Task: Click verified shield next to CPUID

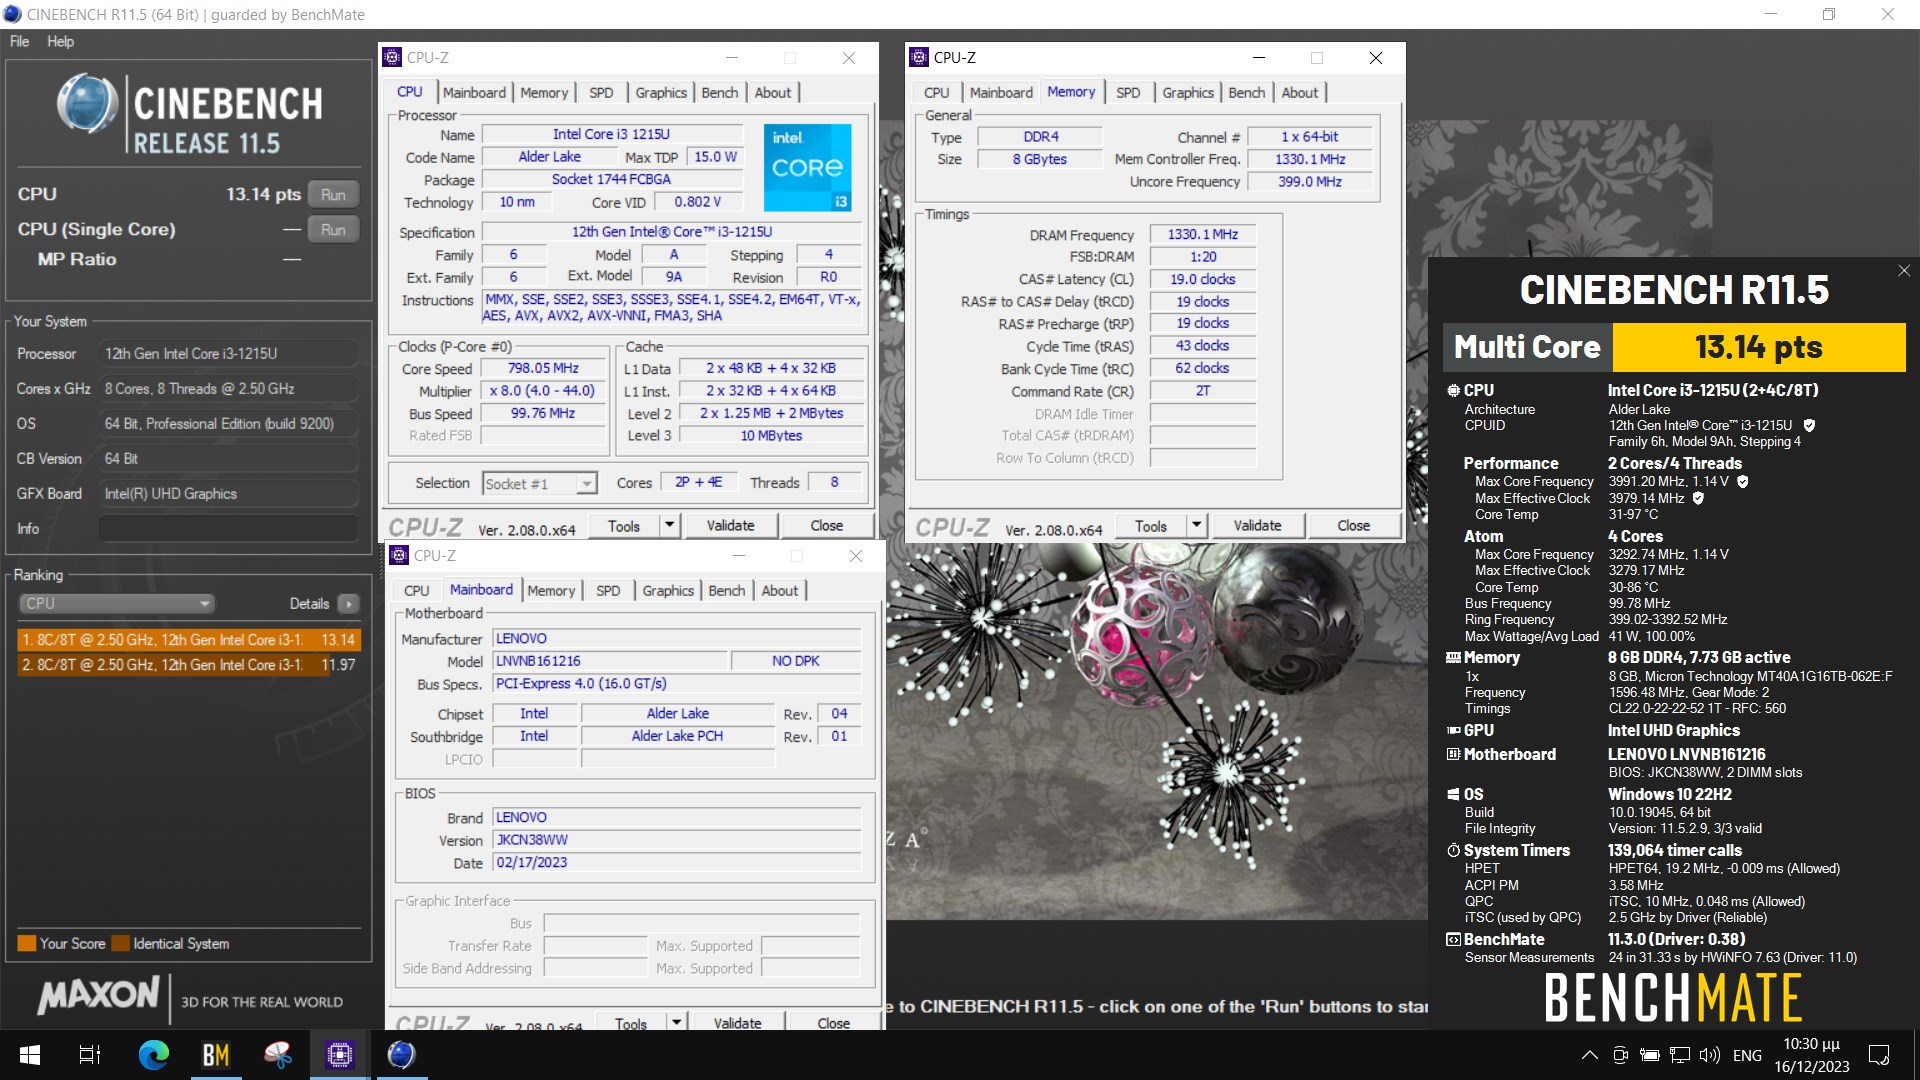Action: tap(1809, 425)
